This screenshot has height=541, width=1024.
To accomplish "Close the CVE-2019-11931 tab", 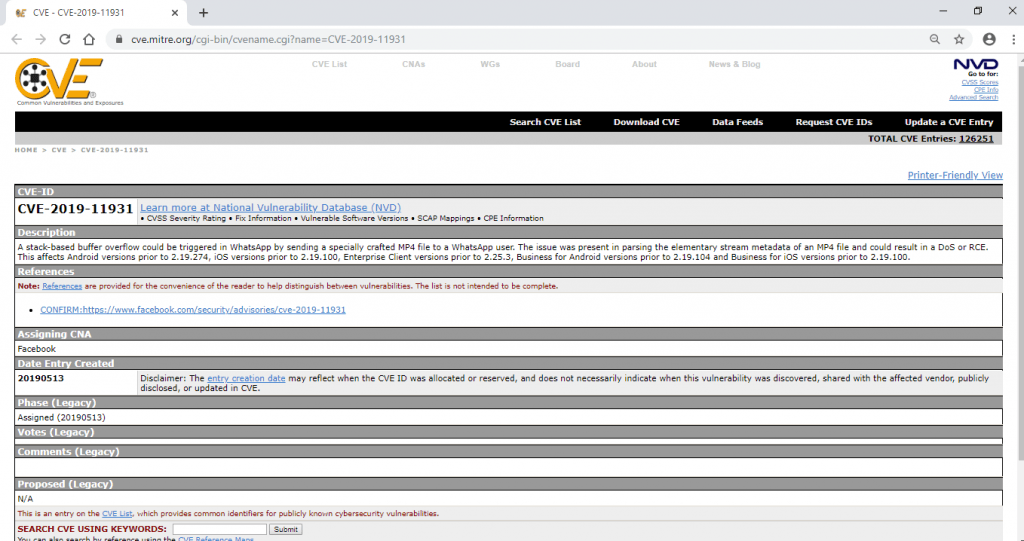I will click(x=175, y=12).
